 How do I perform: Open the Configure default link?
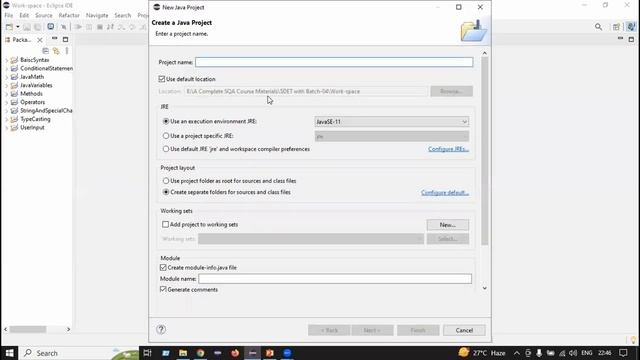coord(445,192)
